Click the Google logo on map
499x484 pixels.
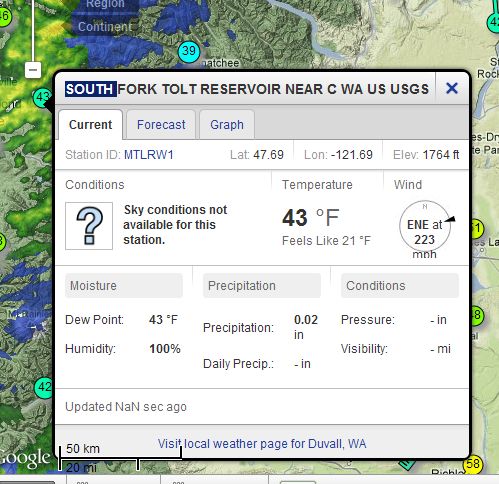(25, 458)
